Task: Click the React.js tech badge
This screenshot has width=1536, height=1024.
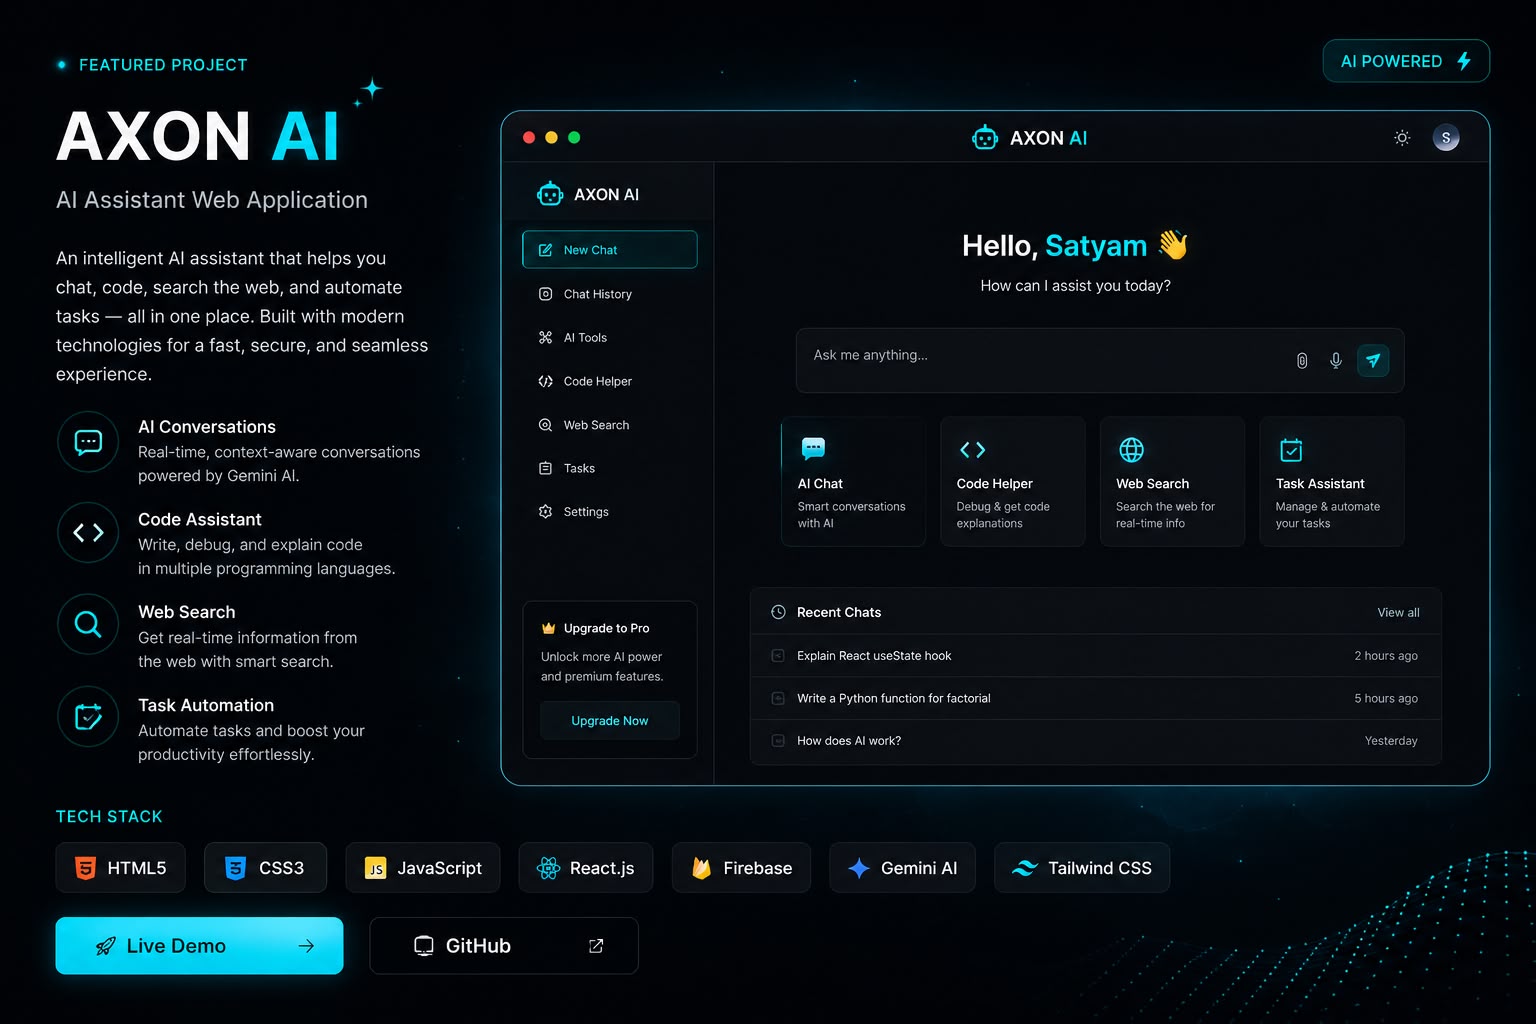Action: 586,868
